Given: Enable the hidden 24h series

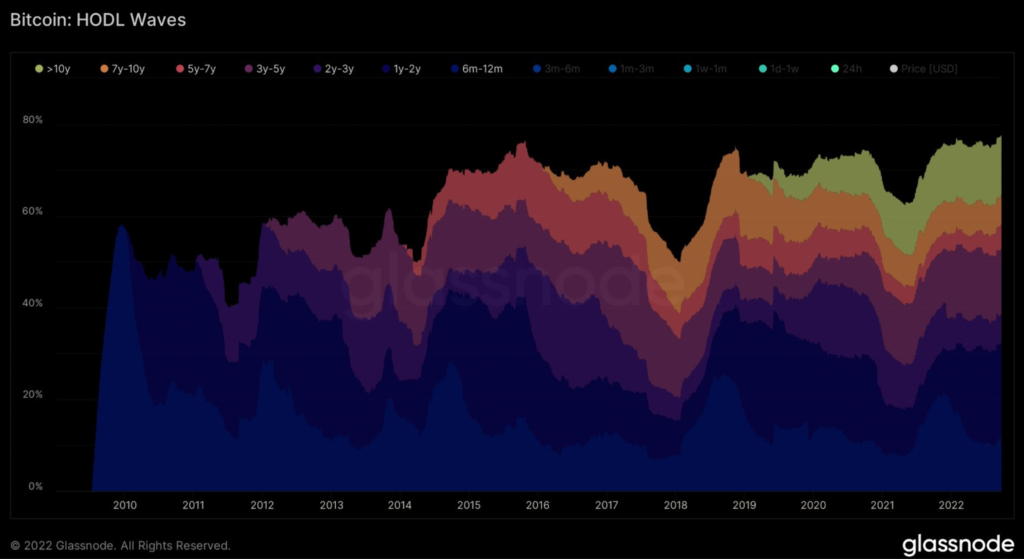Looking at the screenshot, I should click(x=846, y=69).
